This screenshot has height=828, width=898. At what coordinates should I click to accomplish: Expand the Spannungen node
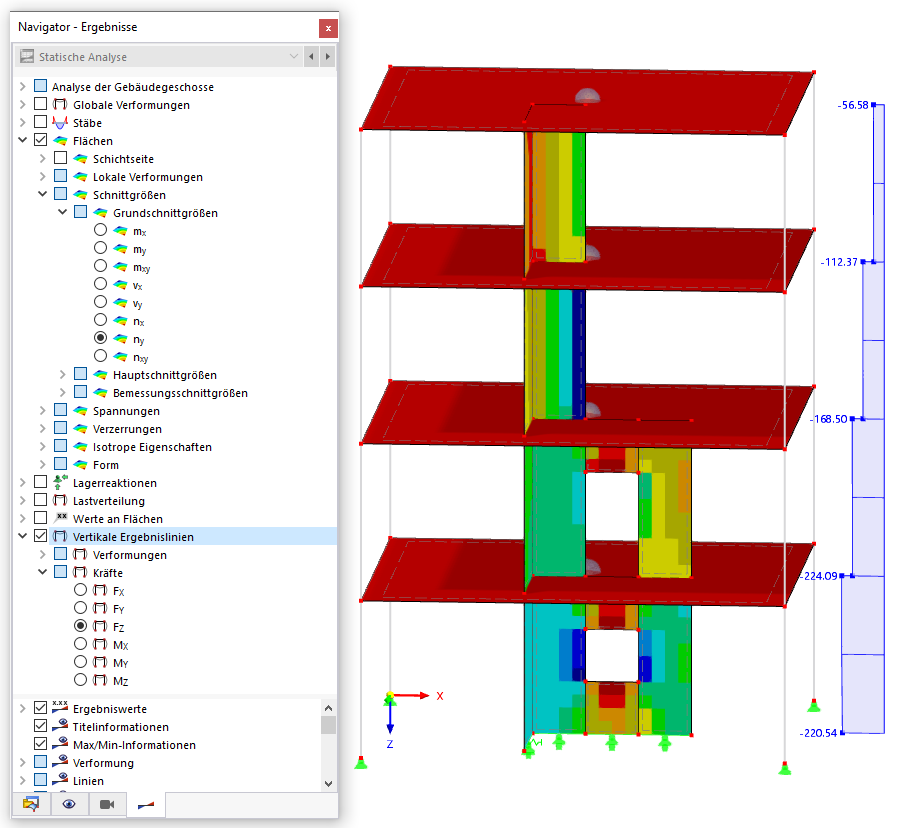(x=43, y=411)
